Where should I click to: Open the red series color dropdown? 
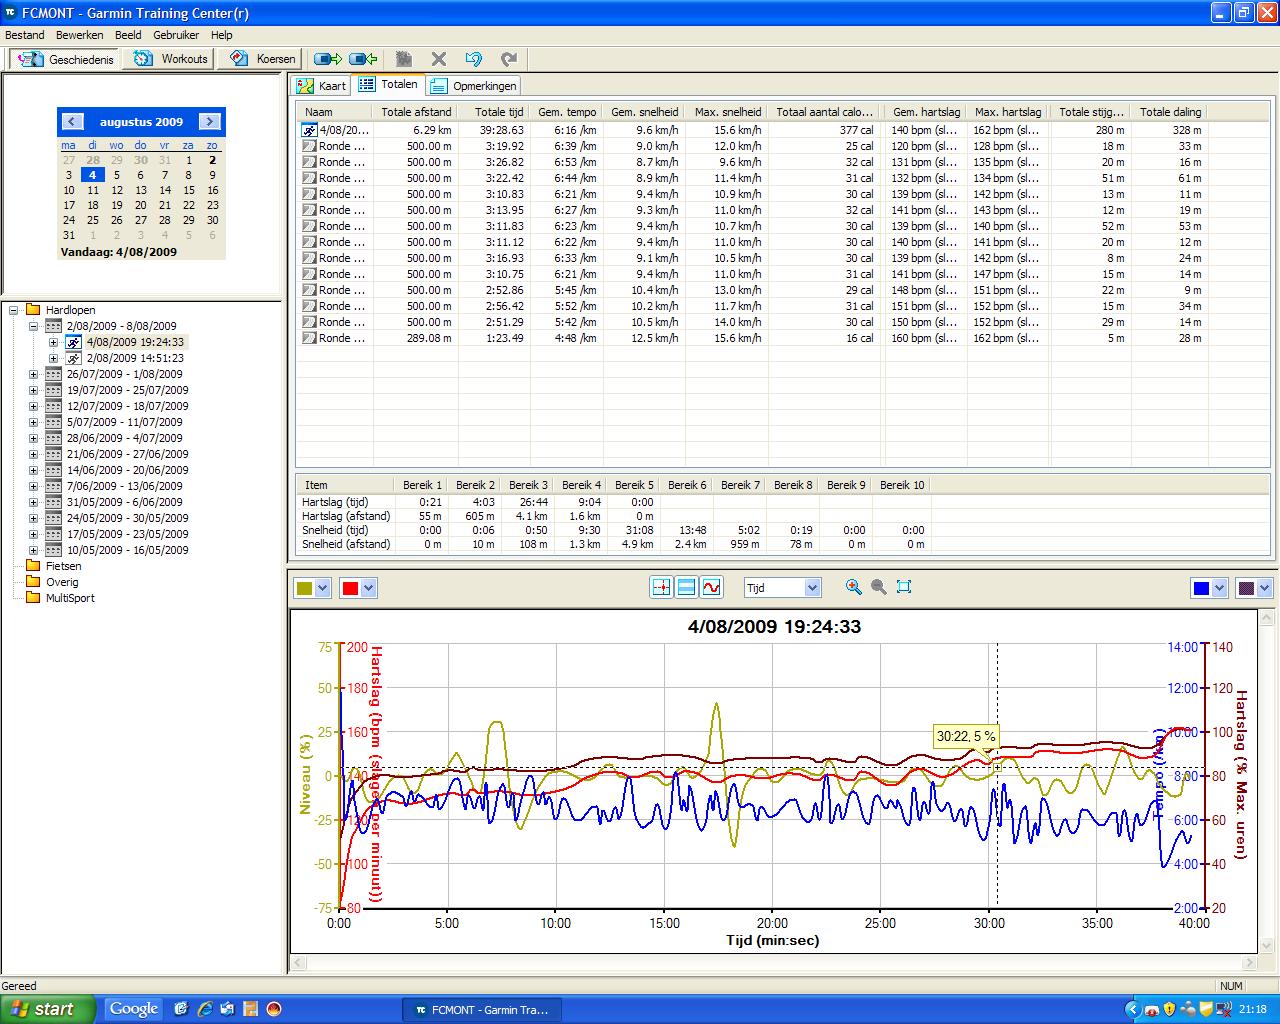[369, 588]
